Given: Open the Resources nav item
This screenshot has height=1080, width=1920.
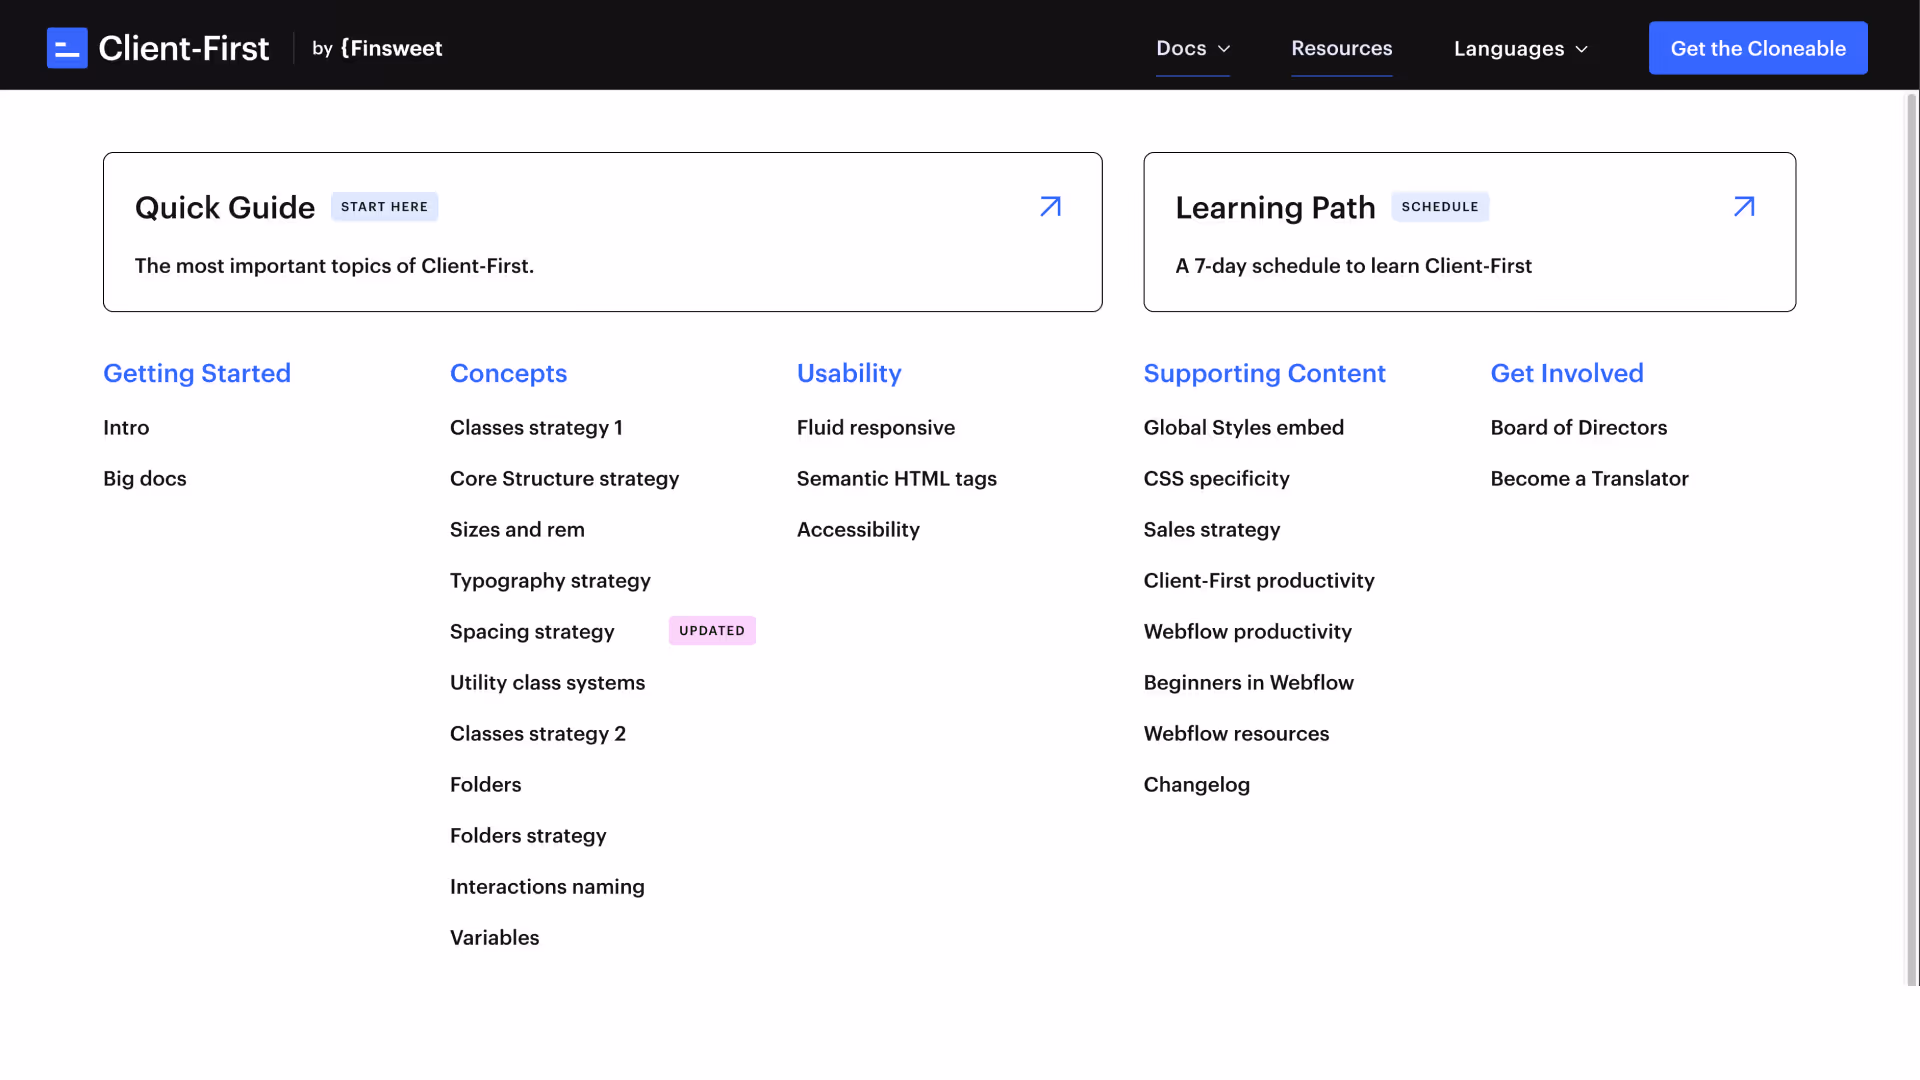Looking at the screenshot, I should (x=1342, y=48).
